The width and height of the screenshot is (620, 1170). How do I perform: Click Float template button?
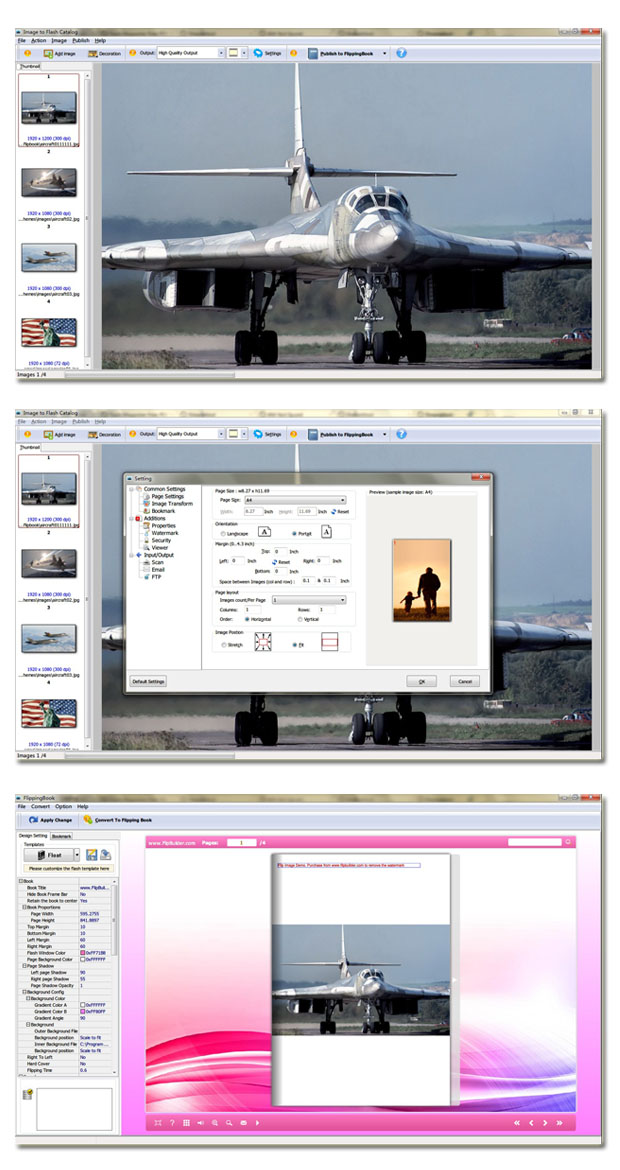click(x=49, y=854)
